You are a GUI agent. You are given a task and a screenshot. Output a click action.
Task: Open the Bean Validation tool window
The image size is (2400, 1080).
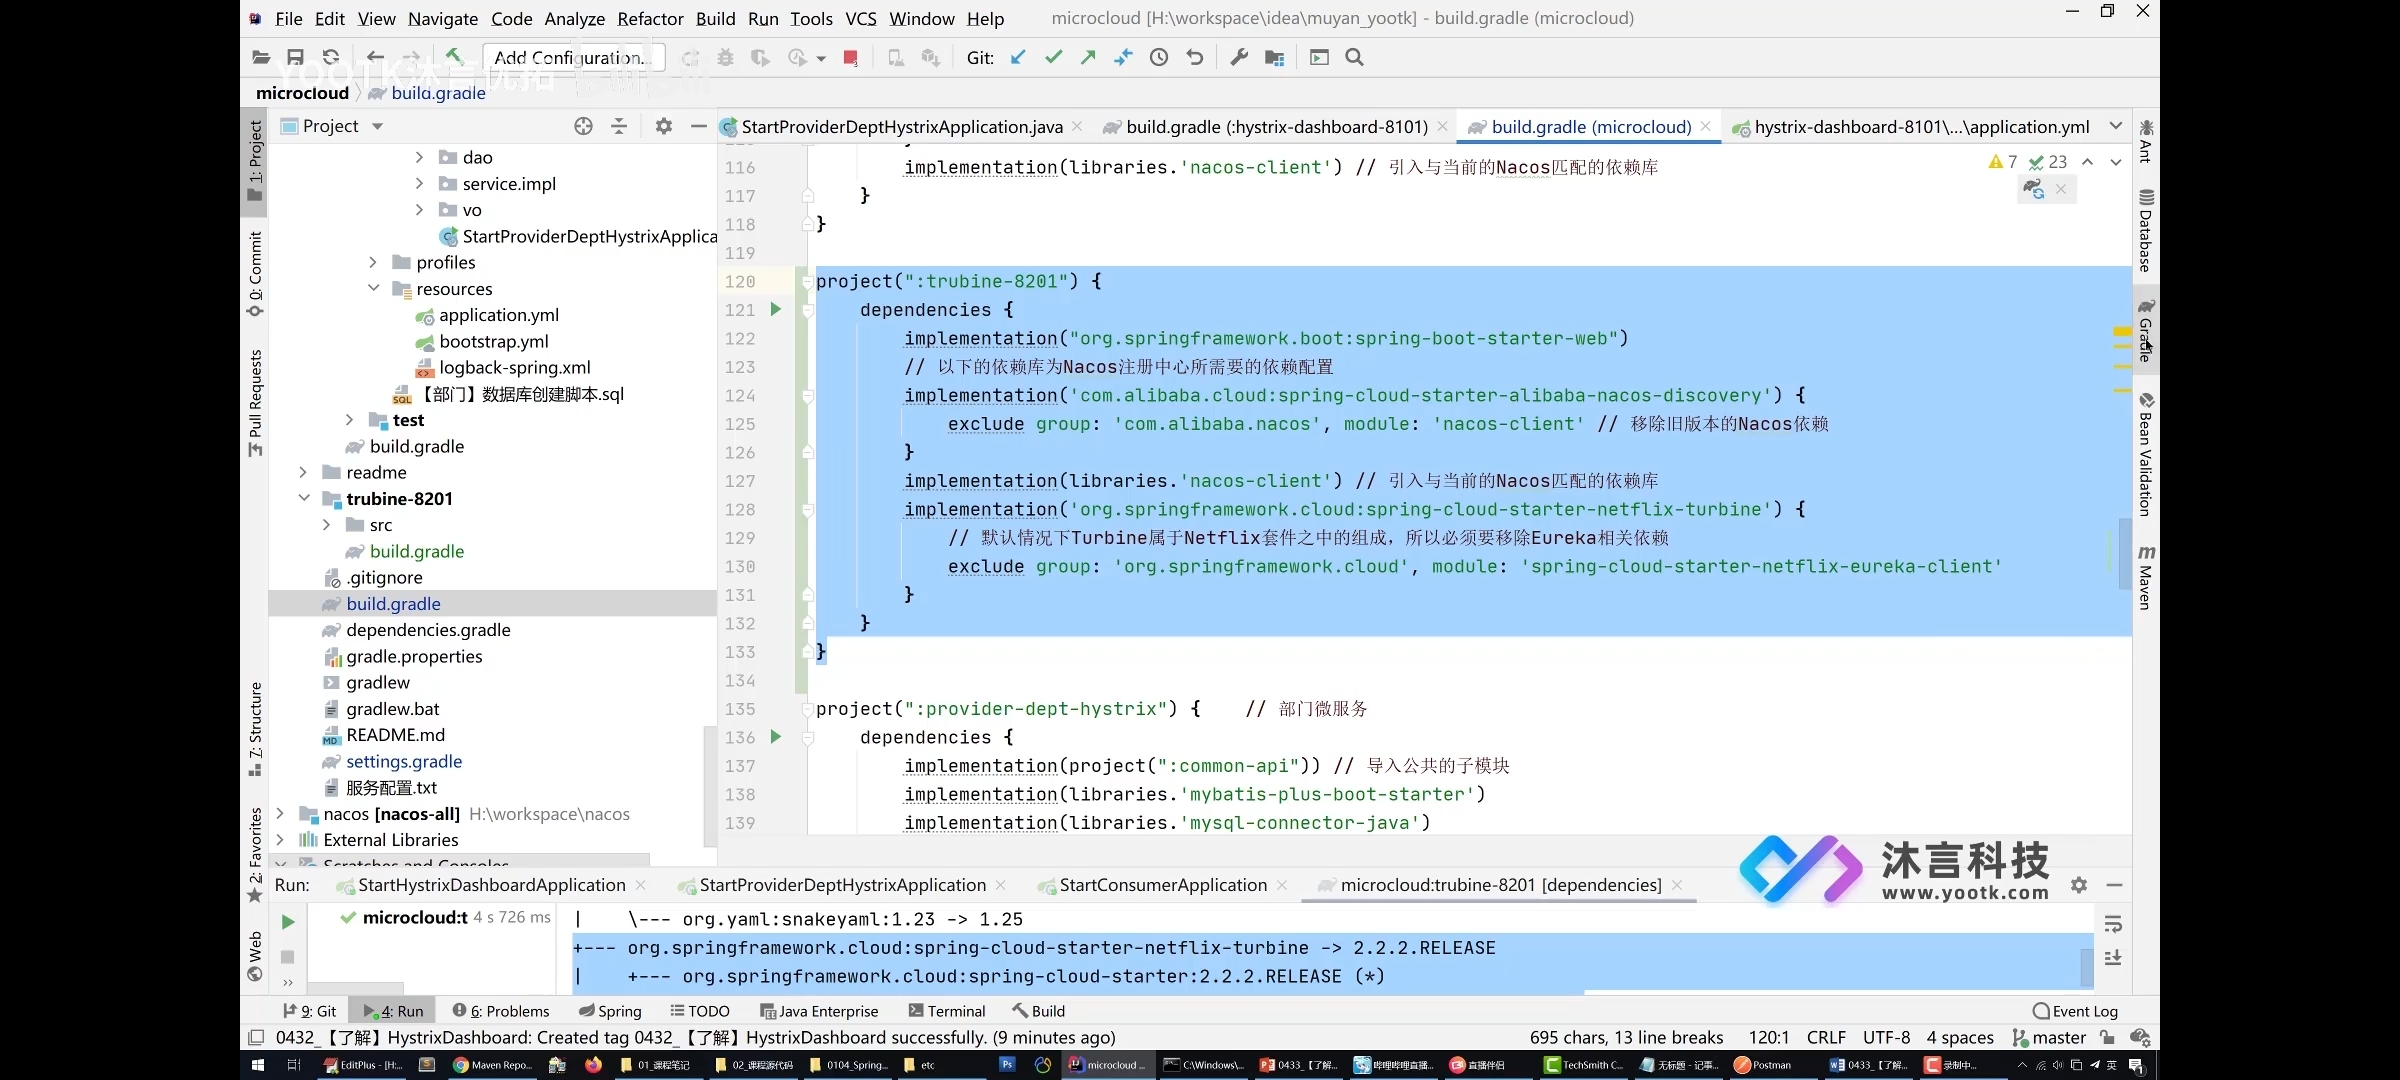[x=2146, y=455]
